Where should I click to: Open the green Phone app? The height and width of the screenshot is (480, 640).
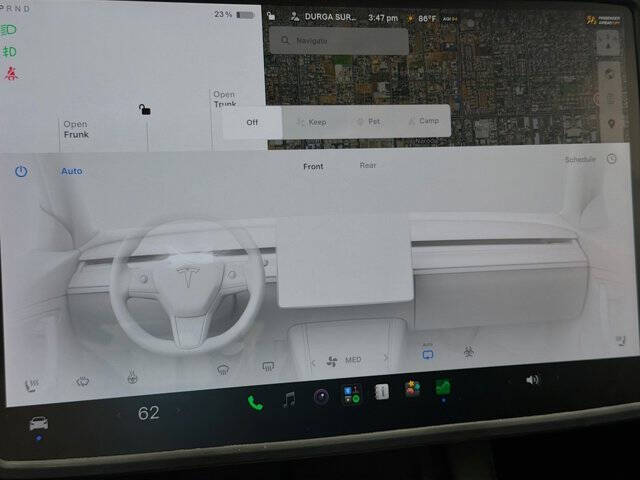click(x=256, y=403)
